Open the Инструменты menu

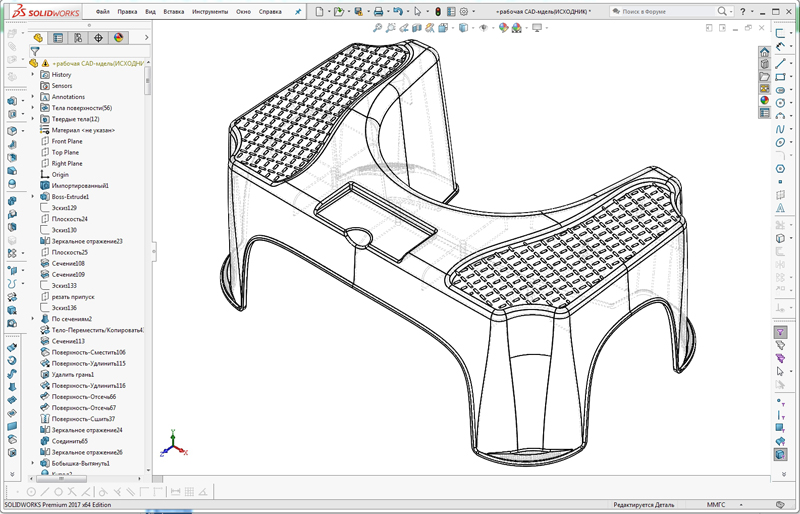tap(210, 11)
